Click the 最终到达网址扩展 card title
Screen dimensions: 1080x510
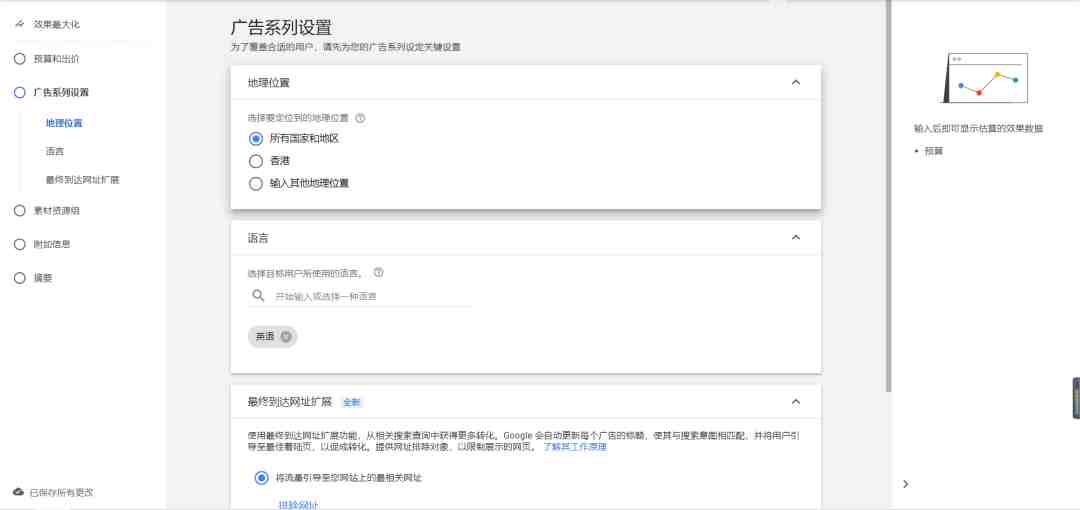click(x=290, y=402)
